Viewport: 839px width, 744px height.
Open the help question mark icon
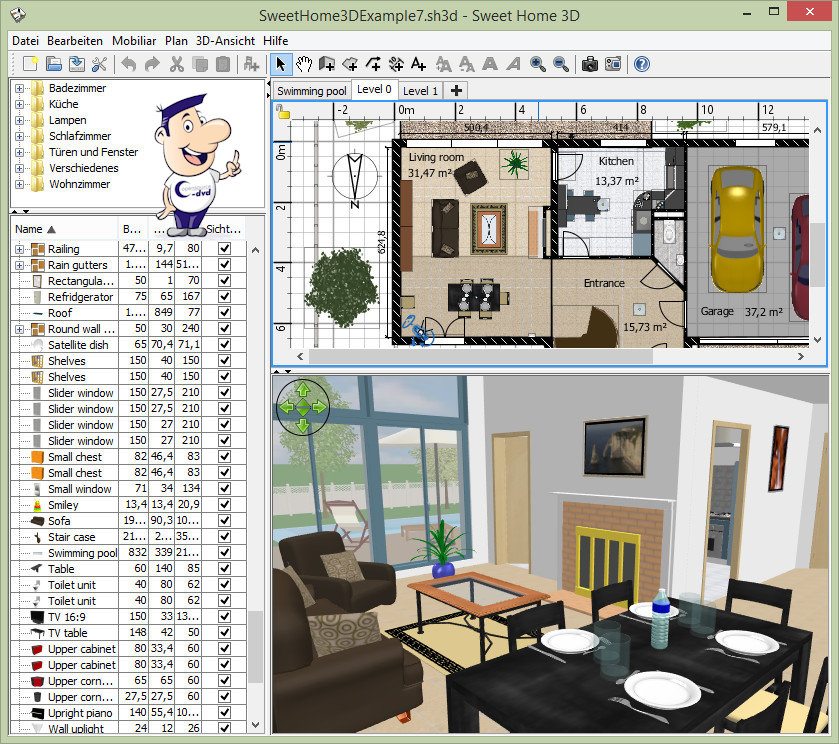coord(642,64)
